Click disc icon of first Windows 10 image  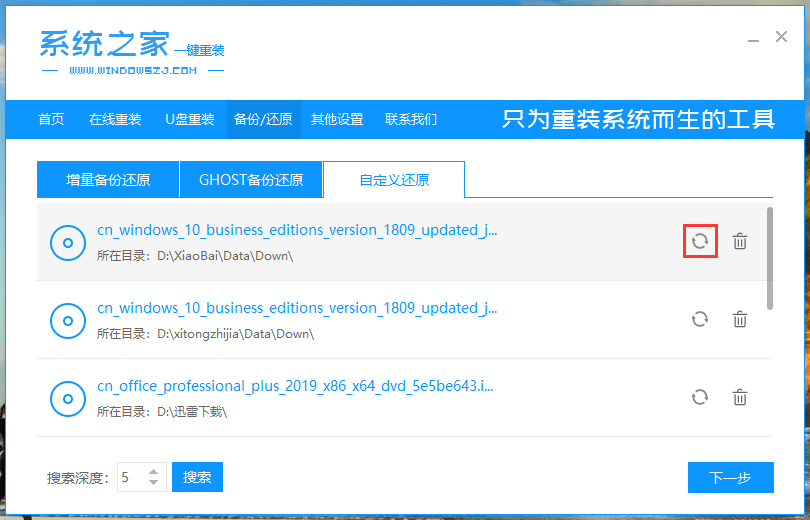coord(68,242)
